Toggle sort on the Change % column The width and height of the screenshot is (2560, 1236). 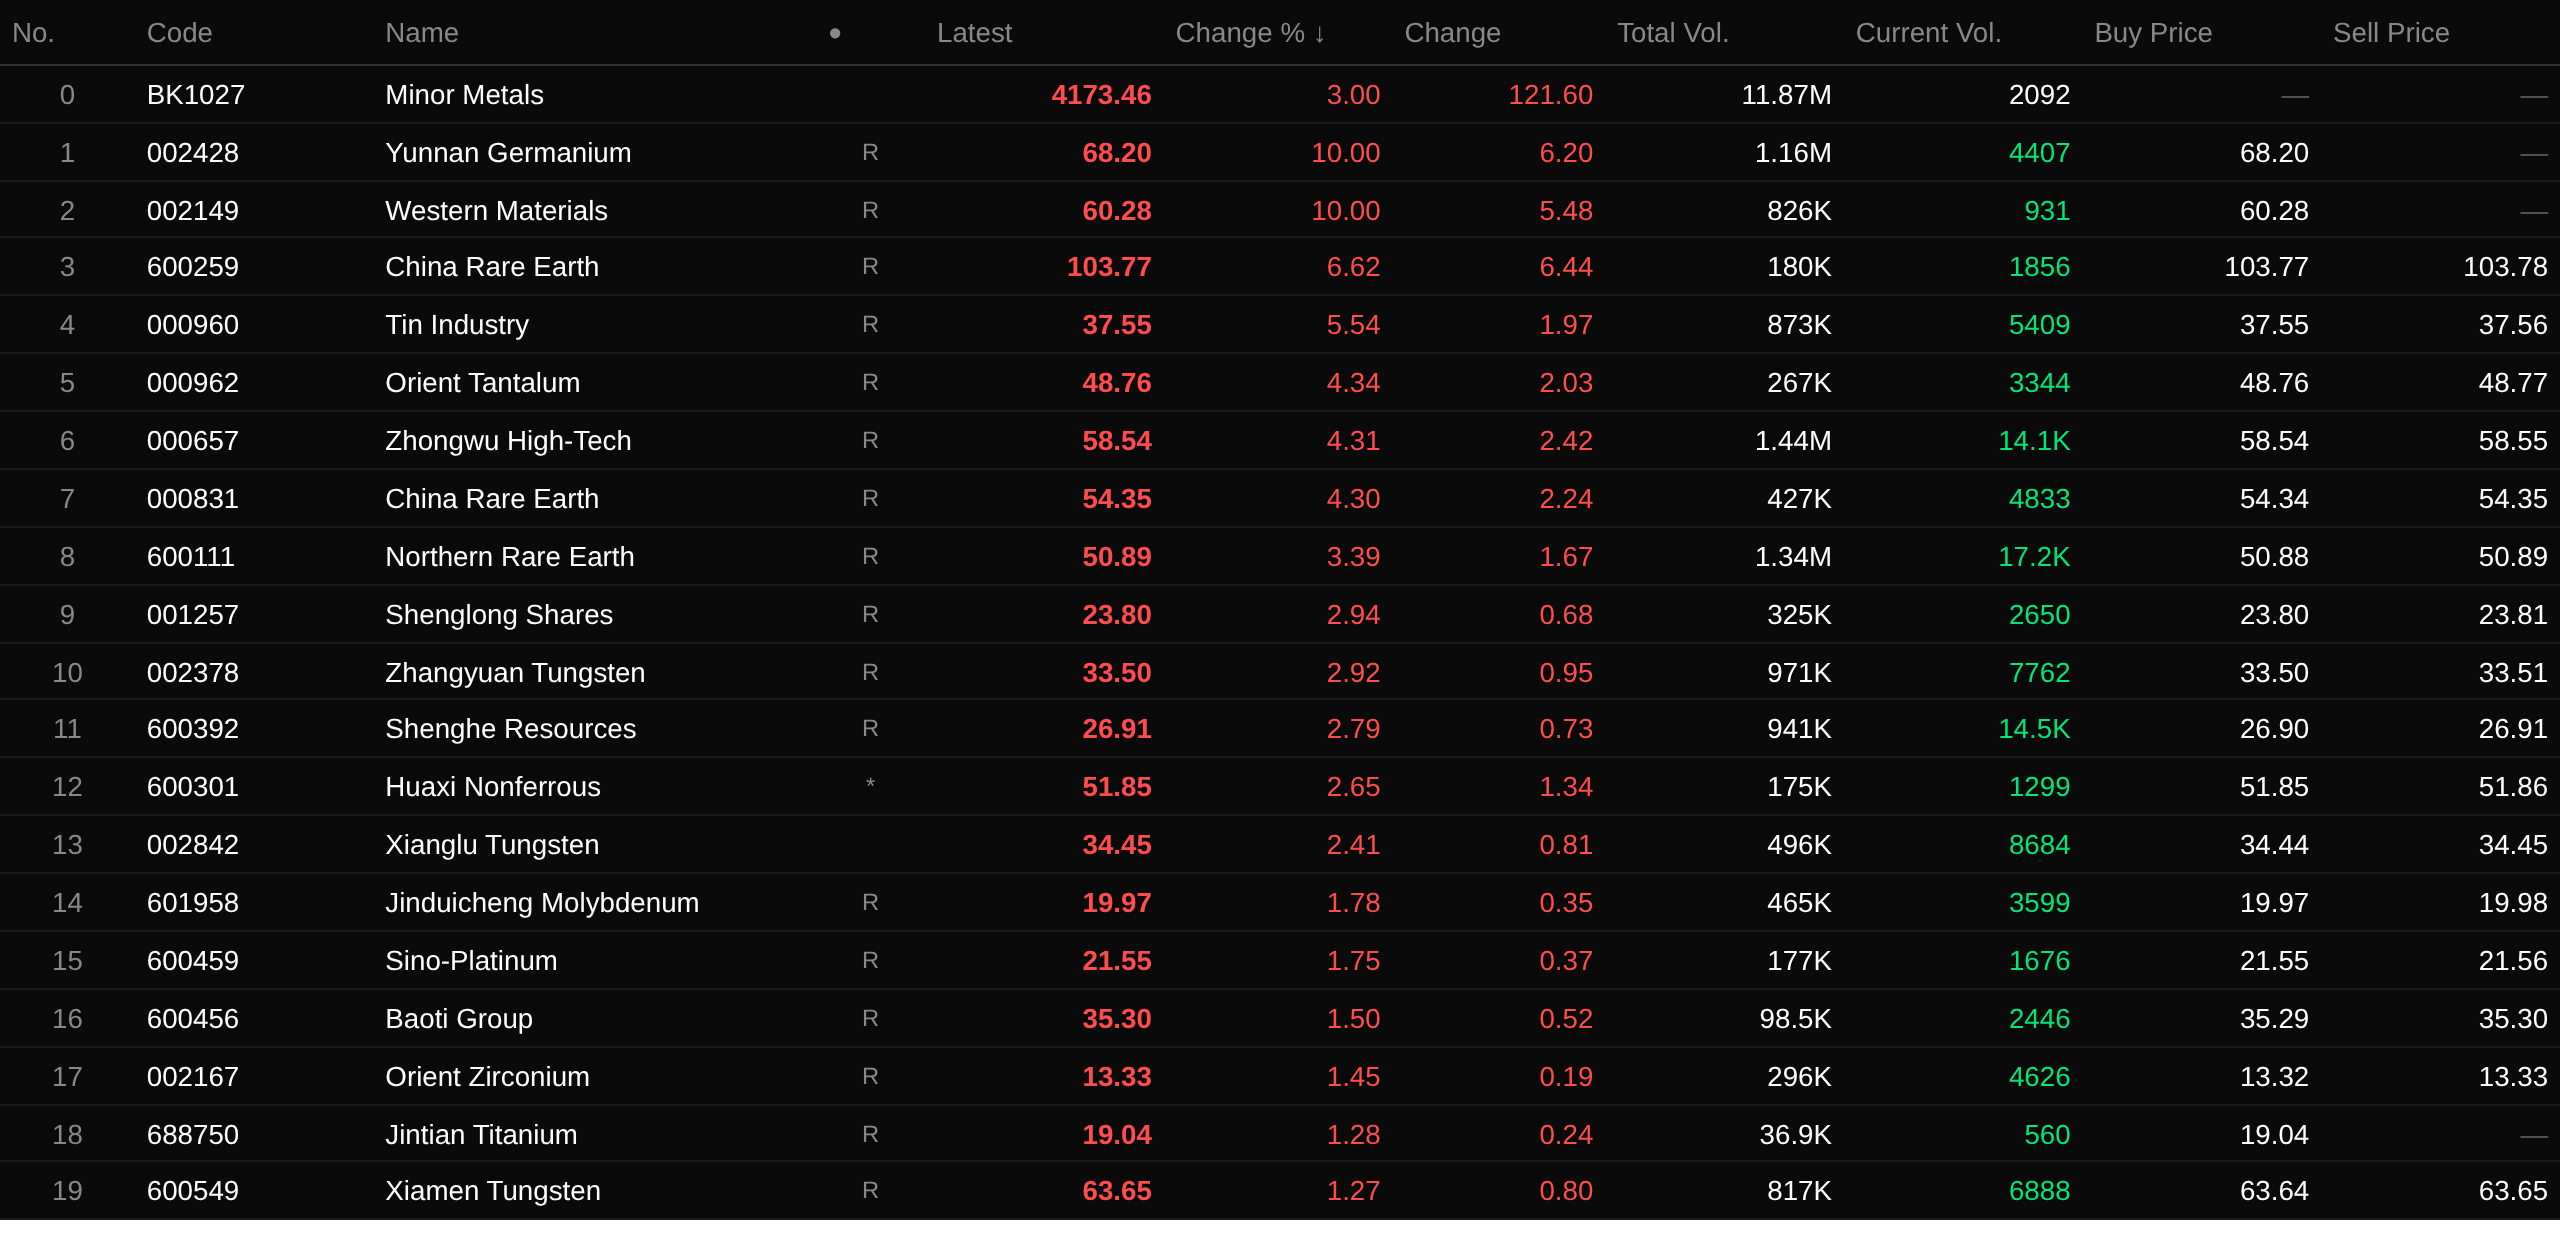(1250, 33)
